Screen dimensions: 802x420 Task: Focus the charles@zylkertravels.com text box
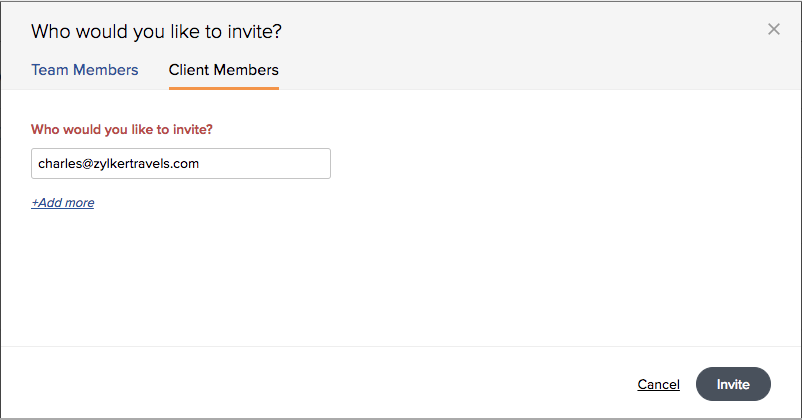[181, 164]
